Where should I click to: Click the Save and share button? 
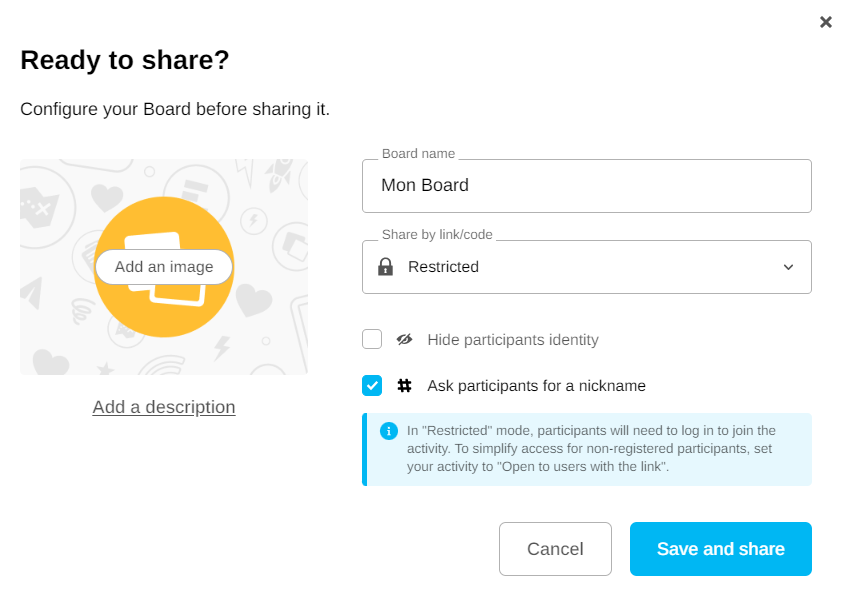pos(720,549)
